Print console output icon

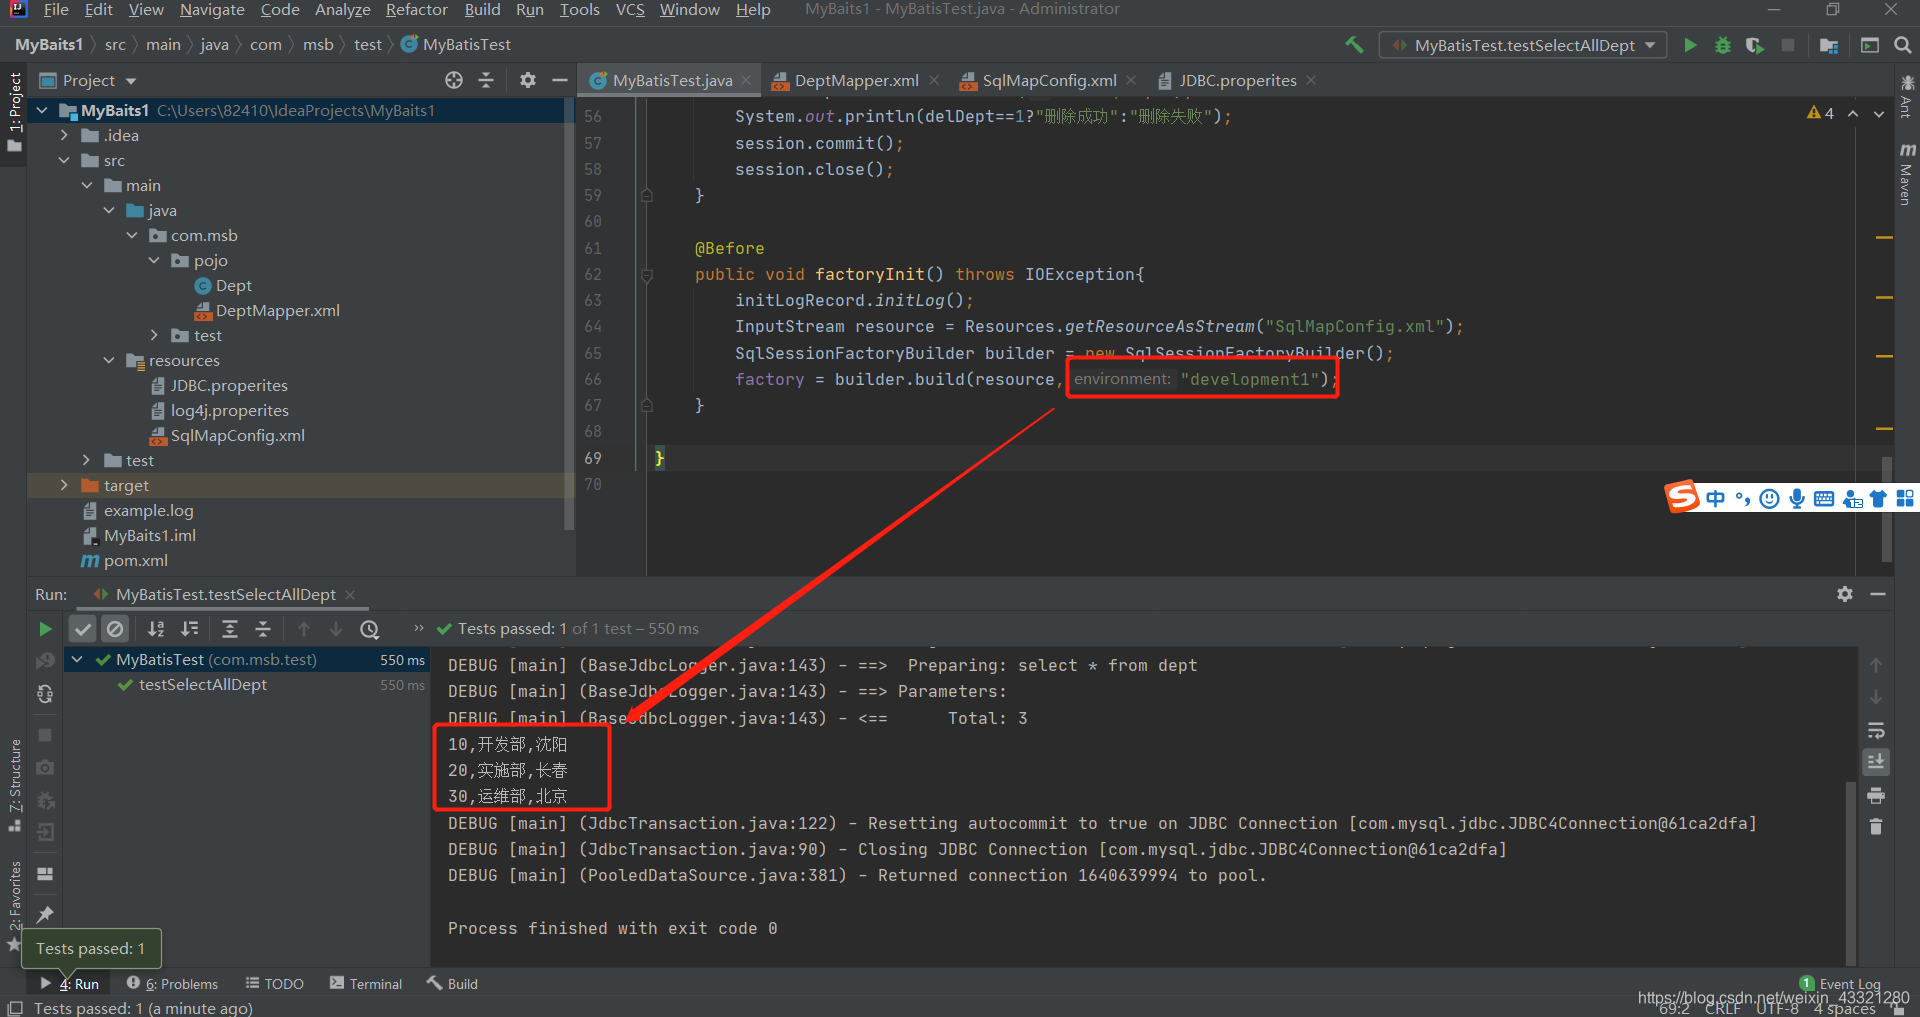[x=1876, y=796]
